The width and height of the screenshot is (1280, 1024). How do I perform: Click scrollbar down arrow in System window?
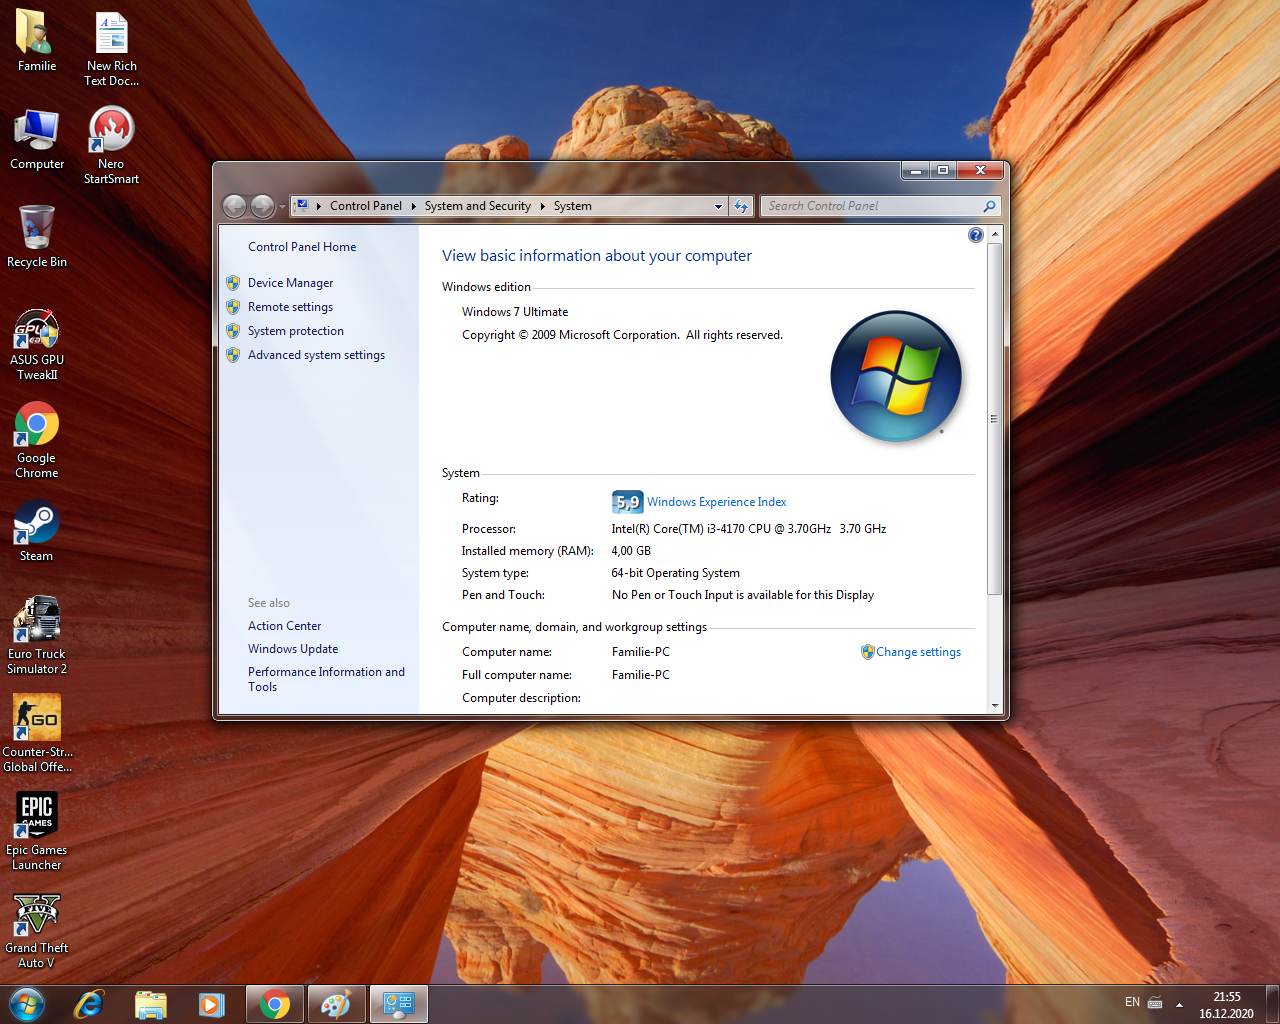tap(994, 705)
